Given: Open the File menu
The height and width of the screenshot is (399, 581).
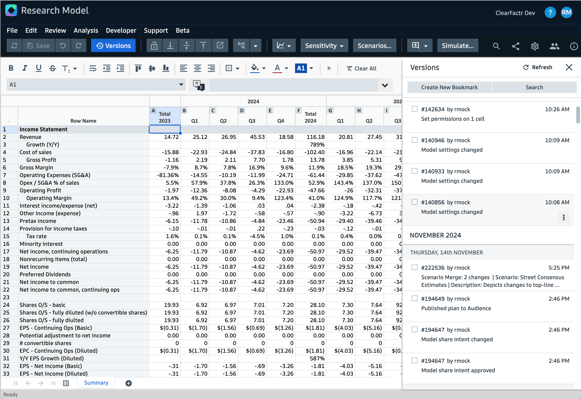Looking at the screenshot, I should (x=12, y=30).
